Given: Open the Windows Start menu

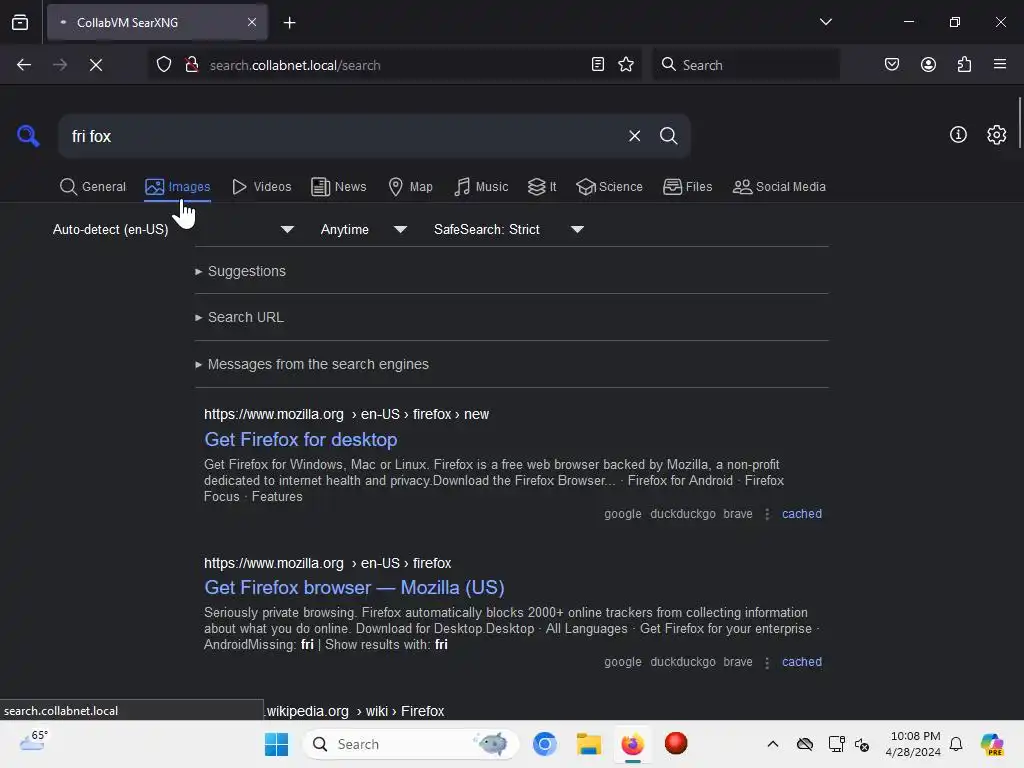Looking at the screenshot, I should (x=276, y=744).
